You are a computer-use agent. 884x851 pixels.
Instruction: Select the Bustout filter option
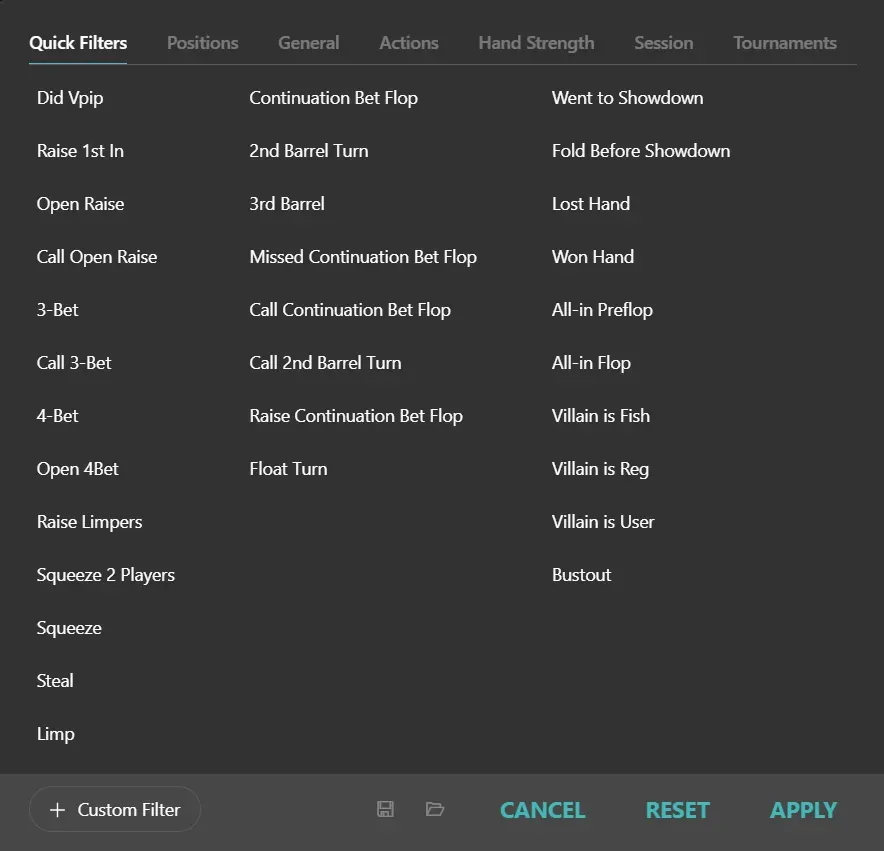[x=581, y=575]
